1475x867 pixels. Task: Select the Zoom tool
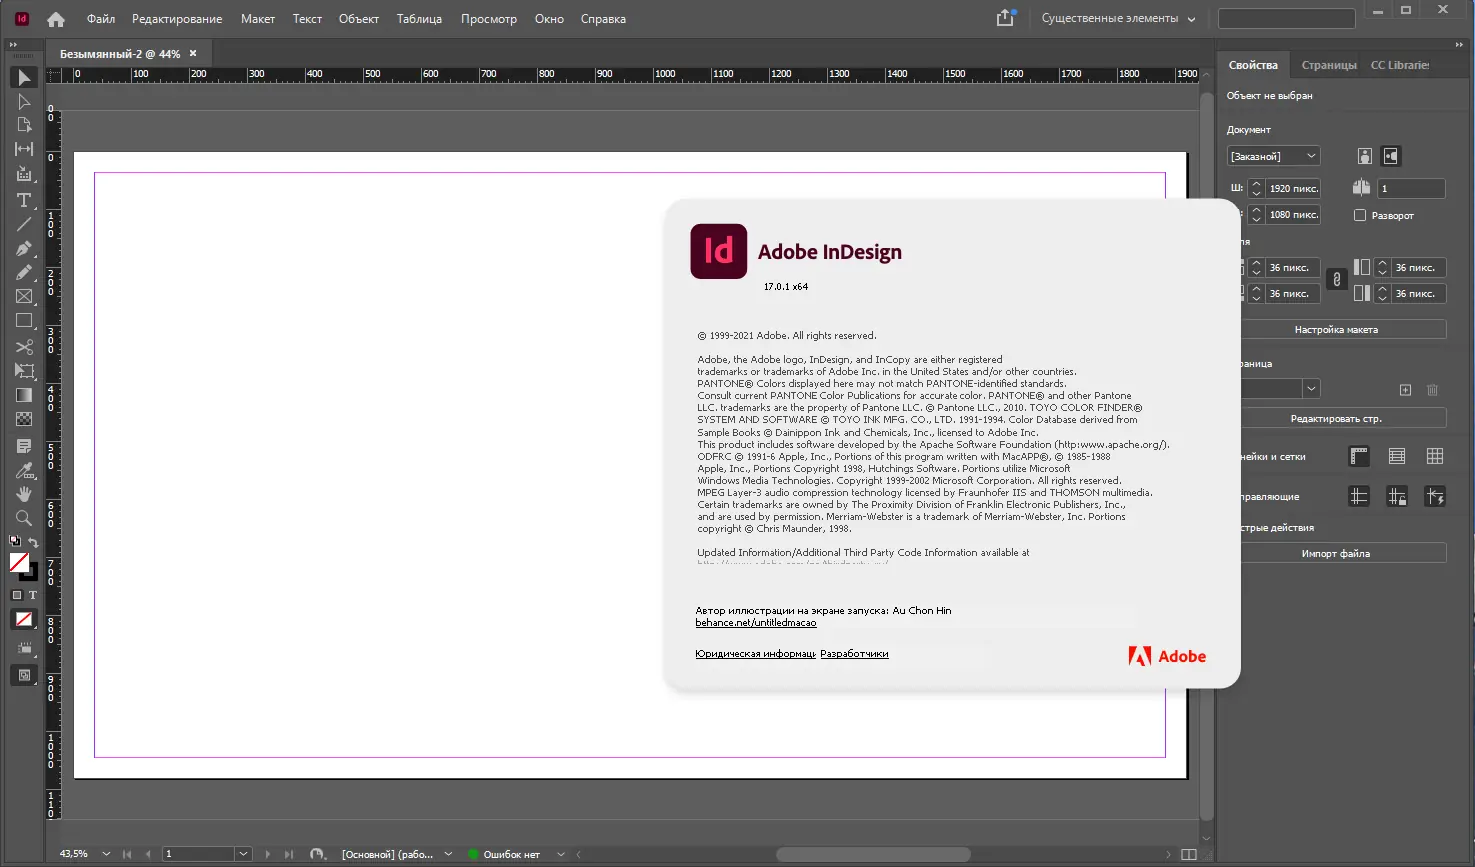24,518
